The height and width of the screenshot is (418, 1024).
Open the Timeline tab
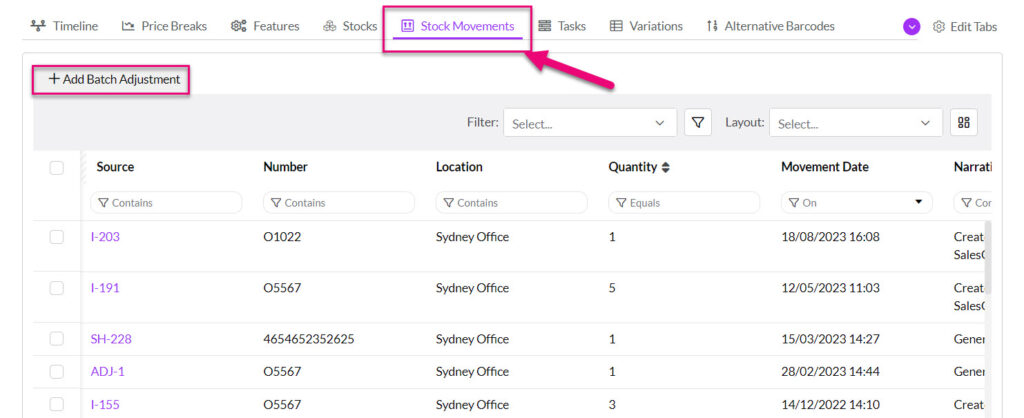[x=65, y=26]
